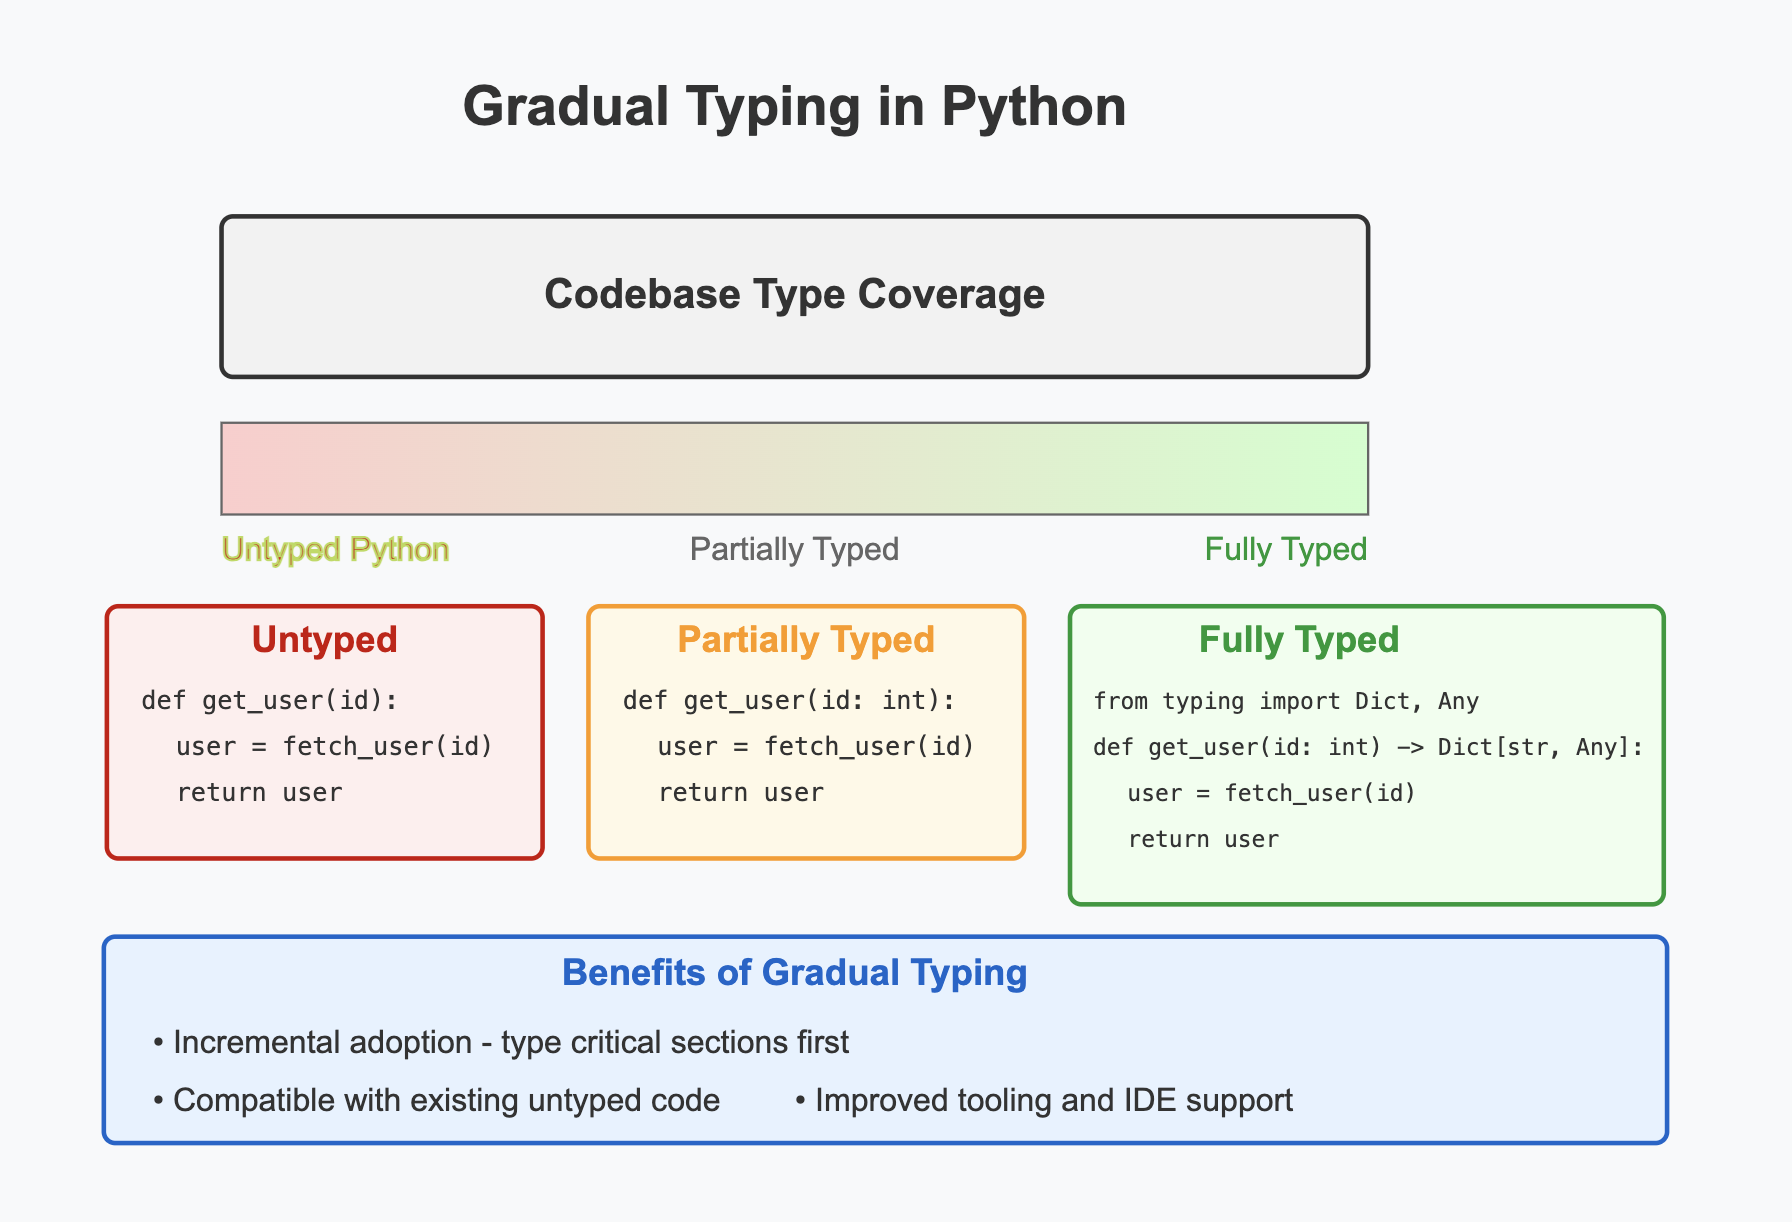
Task: Click 'Compatible with existing untyped code' bullet
Action: [436, 1100]
